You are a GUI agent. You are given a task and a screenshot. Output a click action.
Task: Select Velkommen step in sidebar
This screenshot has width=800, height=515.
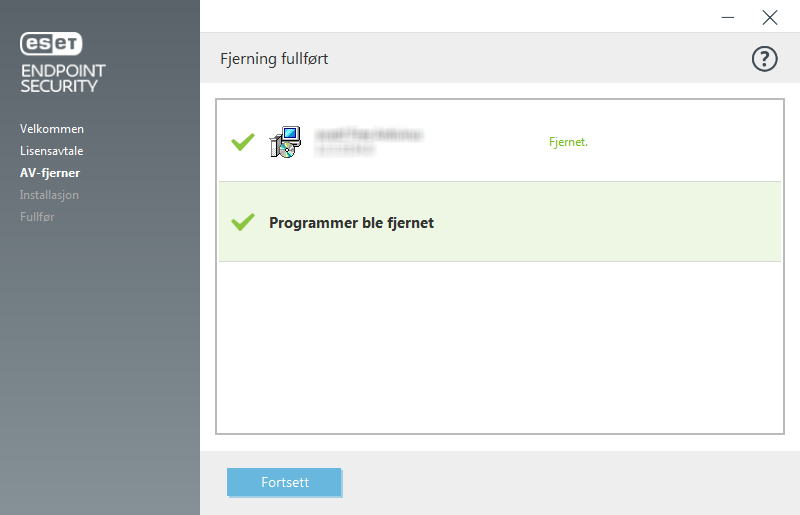52,129
